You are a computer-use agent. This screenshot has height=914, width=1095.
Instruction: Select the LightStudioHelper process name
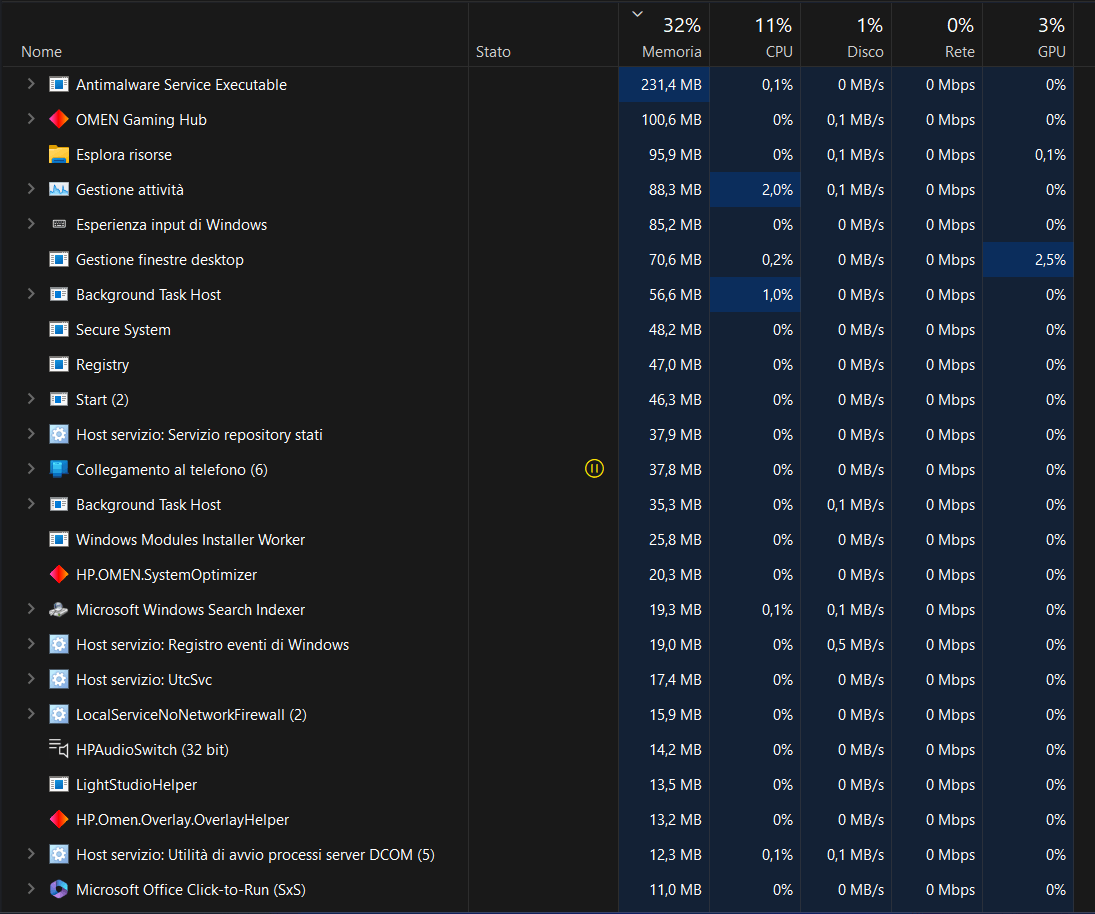pyautogui.click(x=136, y=785)
